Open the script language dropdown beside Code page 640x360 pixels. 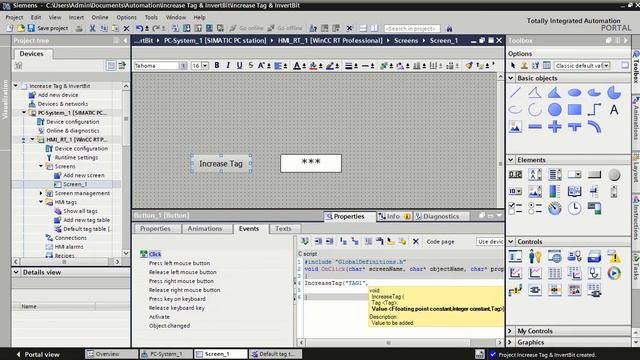pos(490,242)
